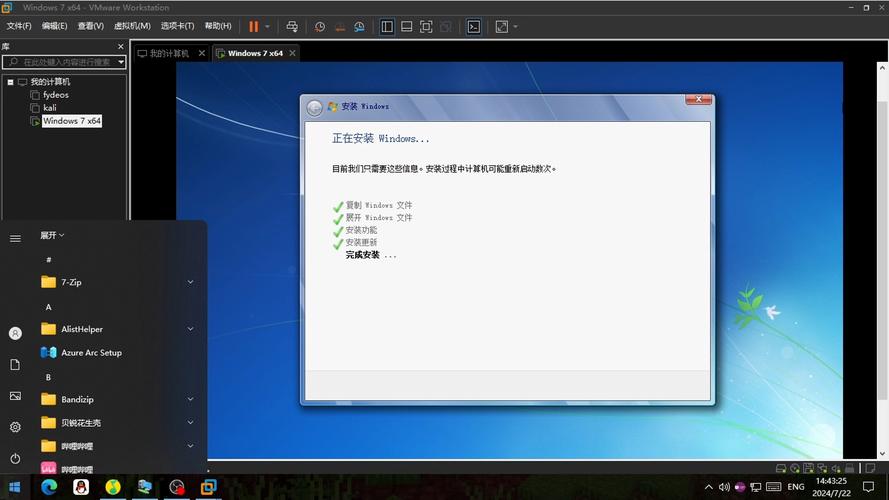This screenshot has height=500, width=889.
Task: Click the back arrow in Windows installer
Action: point(315,107)
